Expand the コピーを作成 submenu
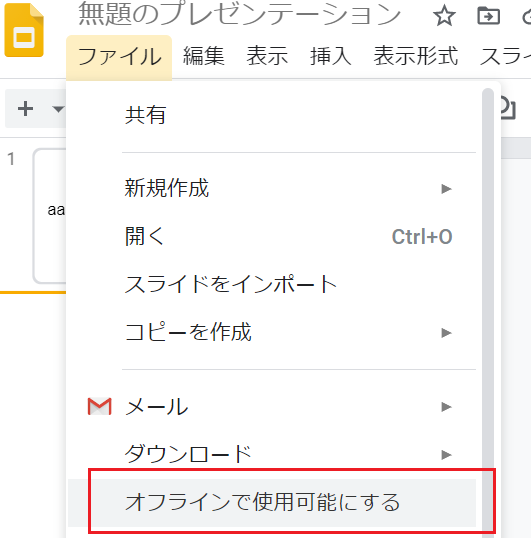This screenshot has width=531, height=538. (x=272, y=332)
